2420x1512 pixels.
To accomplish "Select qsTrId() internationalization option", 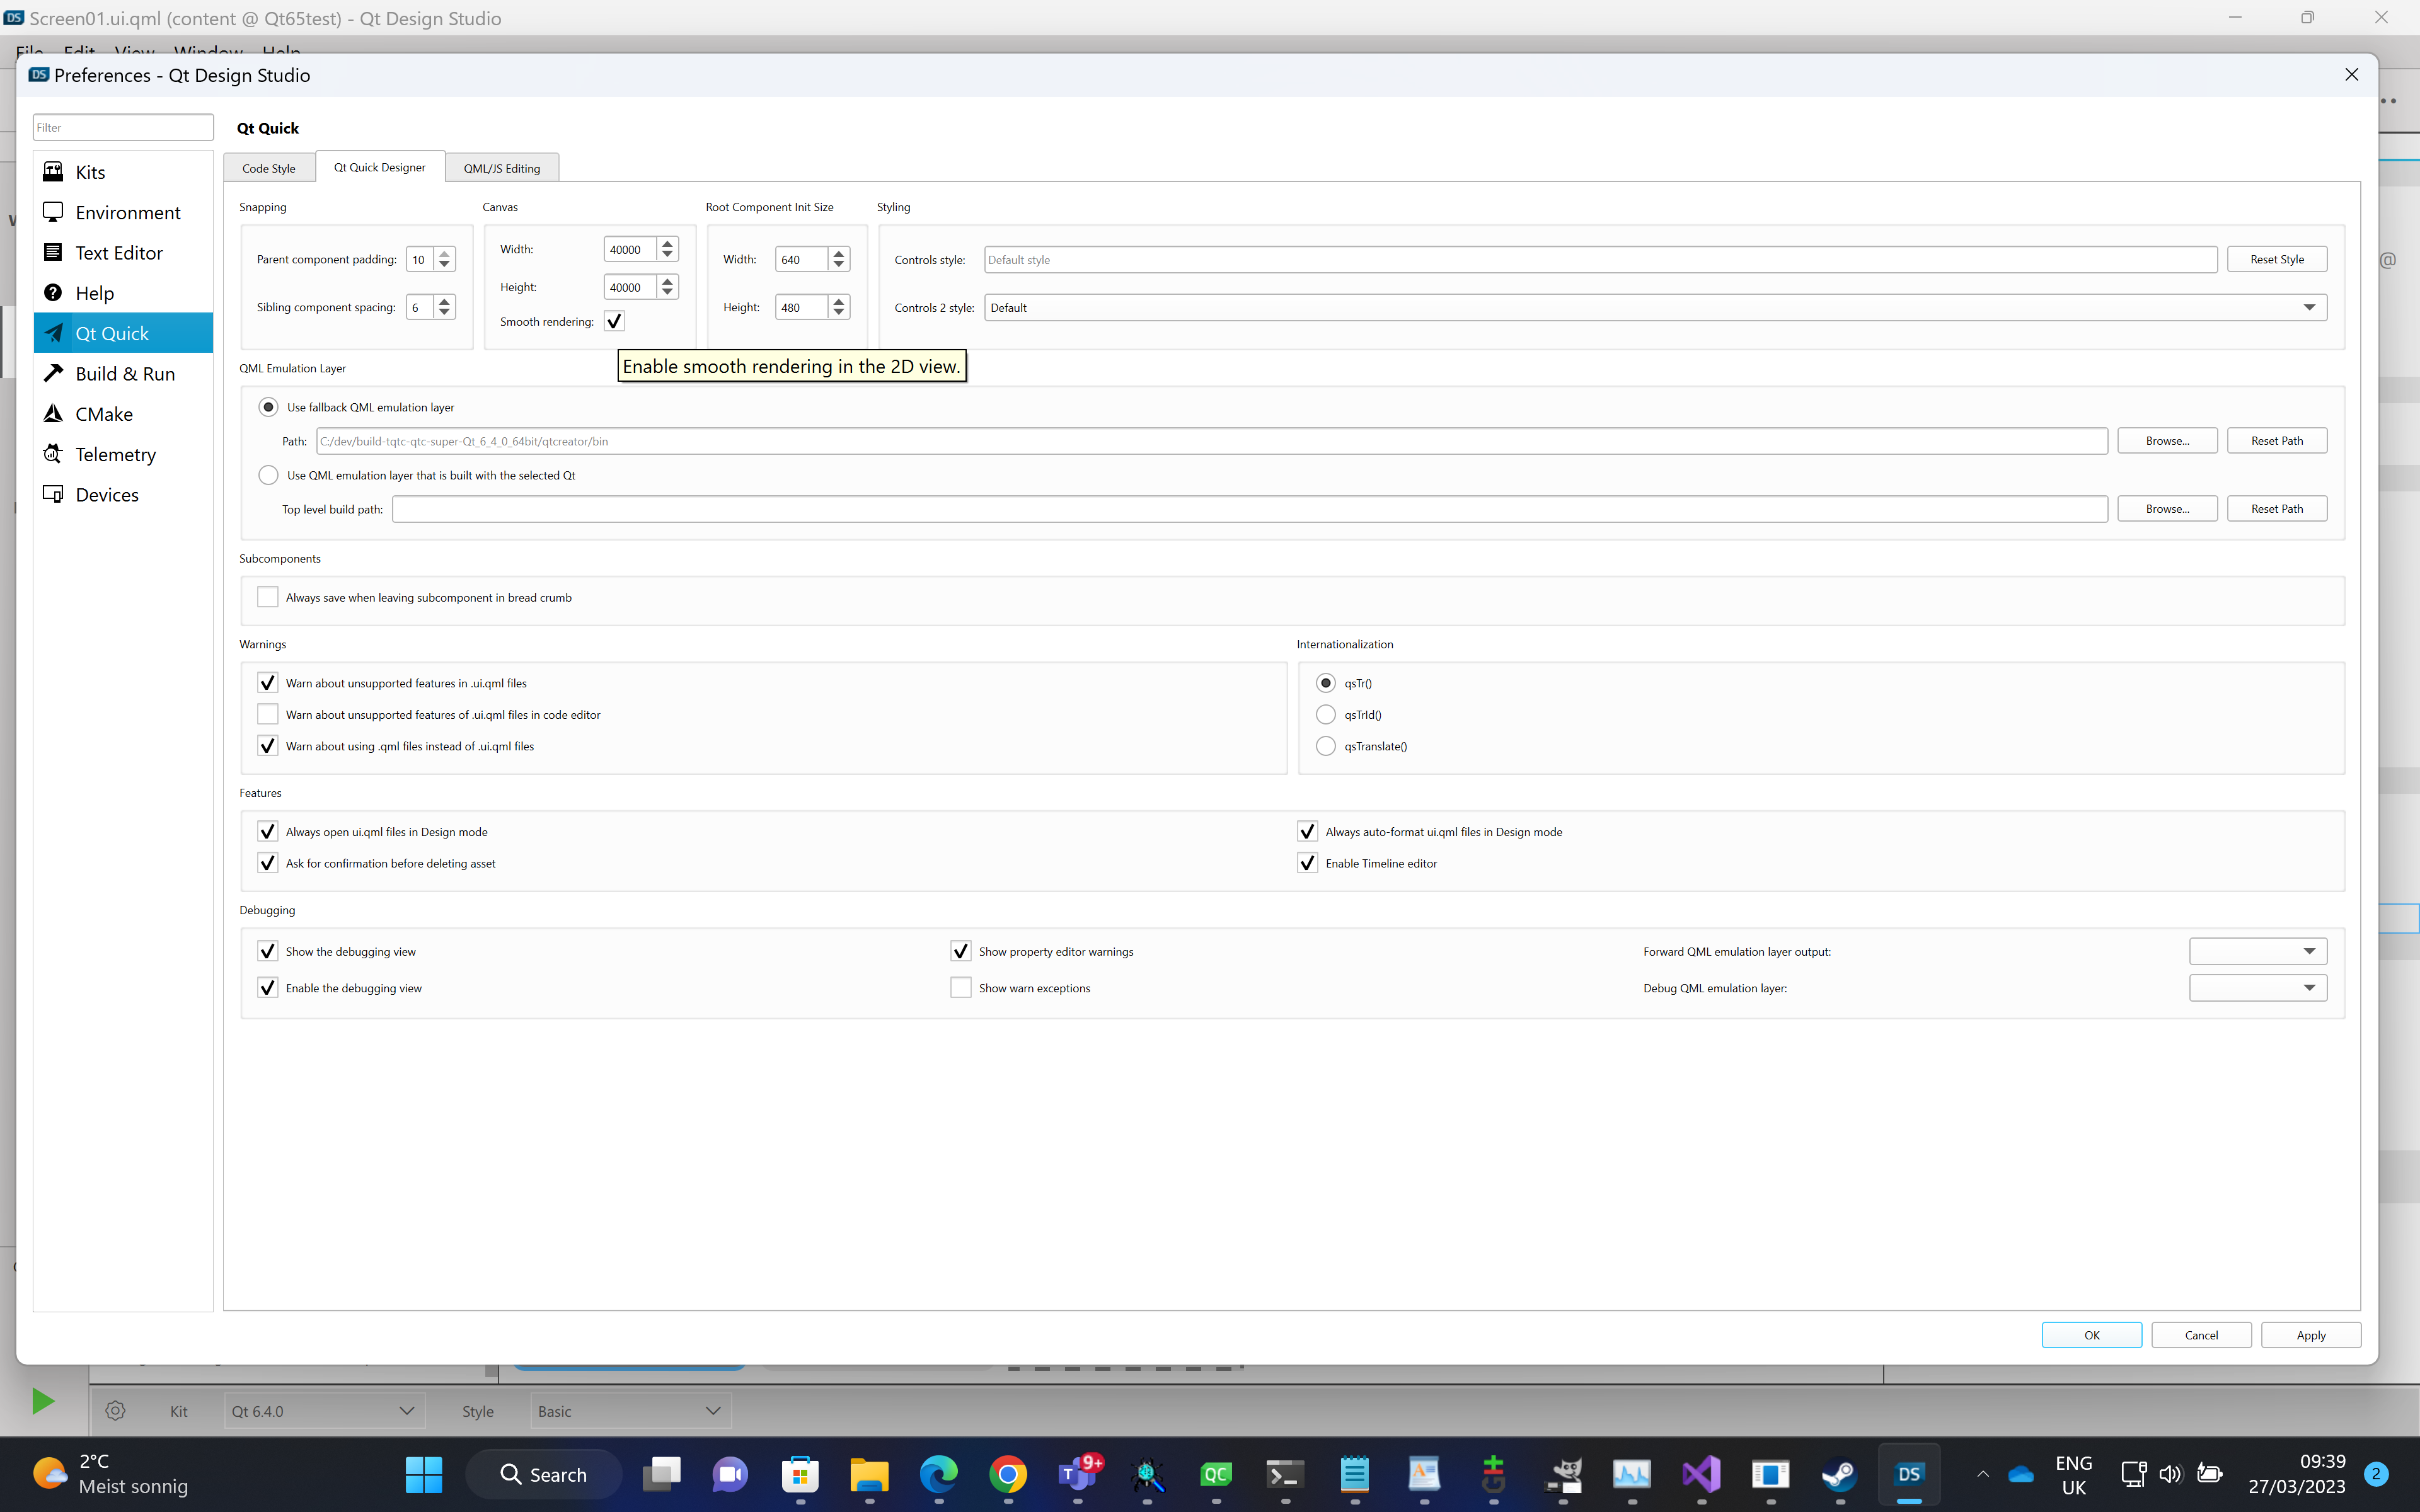I will click(1325, 714).
